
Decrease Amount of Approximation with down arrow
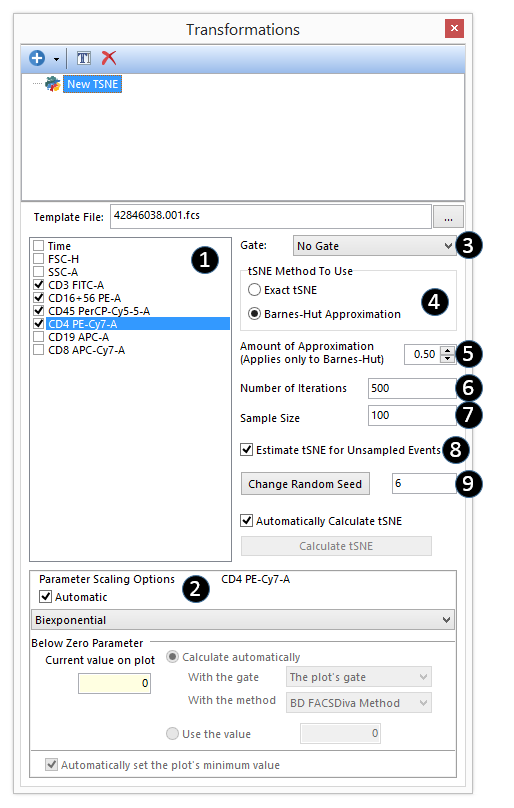(447, 358)
